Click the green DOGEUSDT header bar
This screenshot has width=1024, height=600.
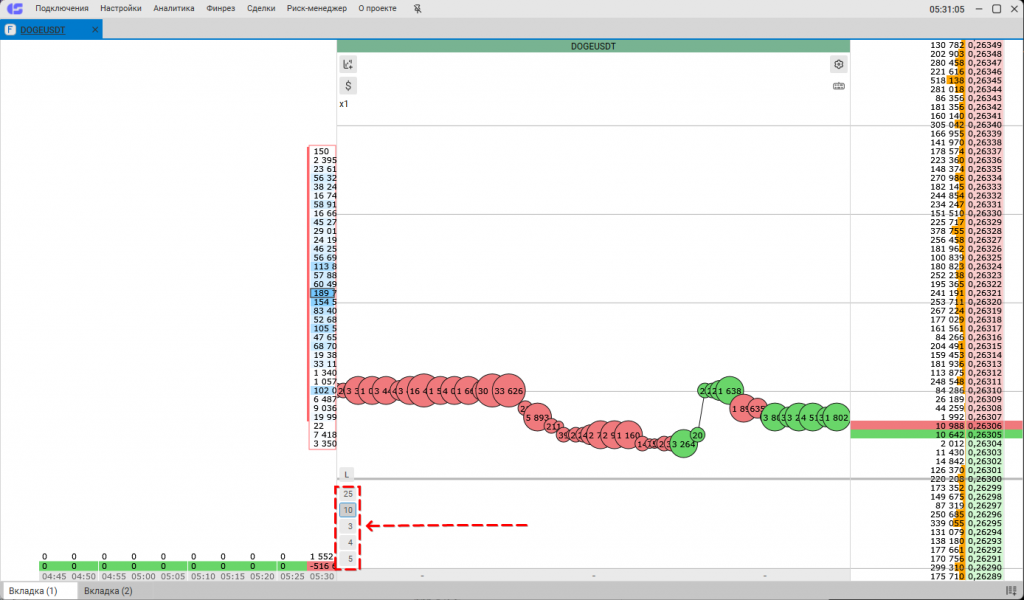(x=593, y=46)
